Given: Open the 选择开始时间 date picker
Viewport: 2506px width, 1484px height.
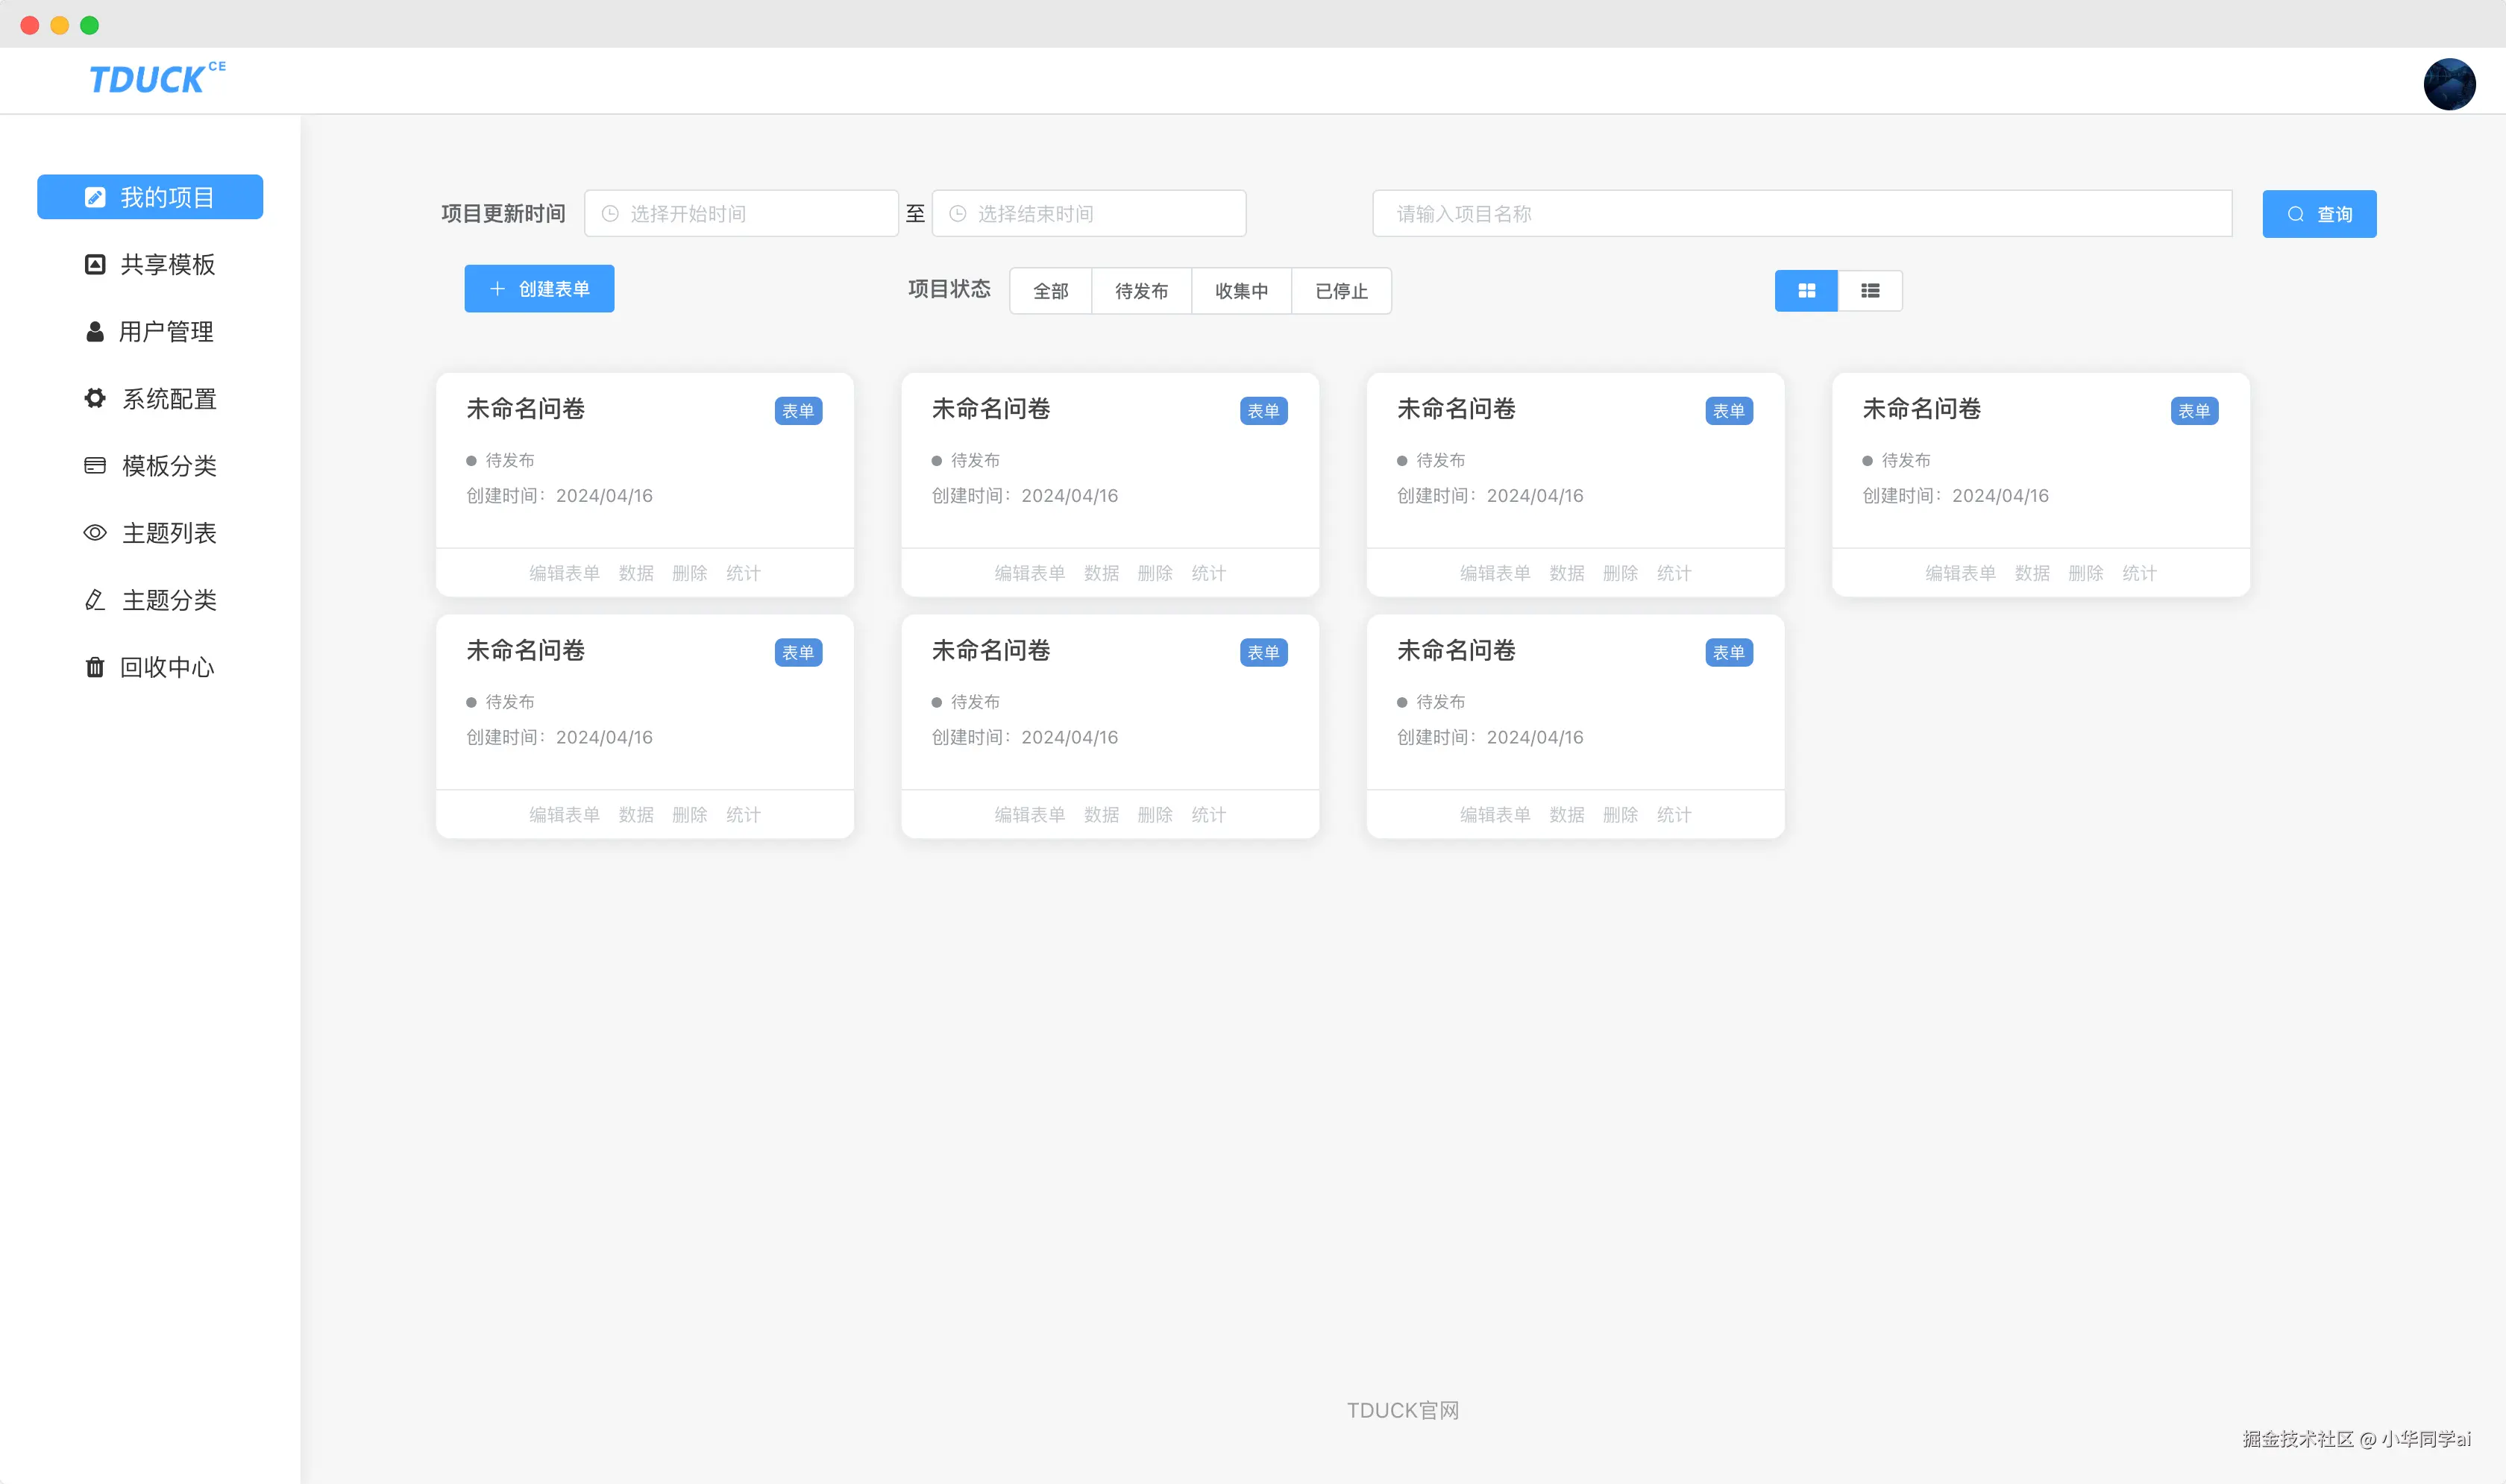Looking at the screenshot, I should (741, 214).
